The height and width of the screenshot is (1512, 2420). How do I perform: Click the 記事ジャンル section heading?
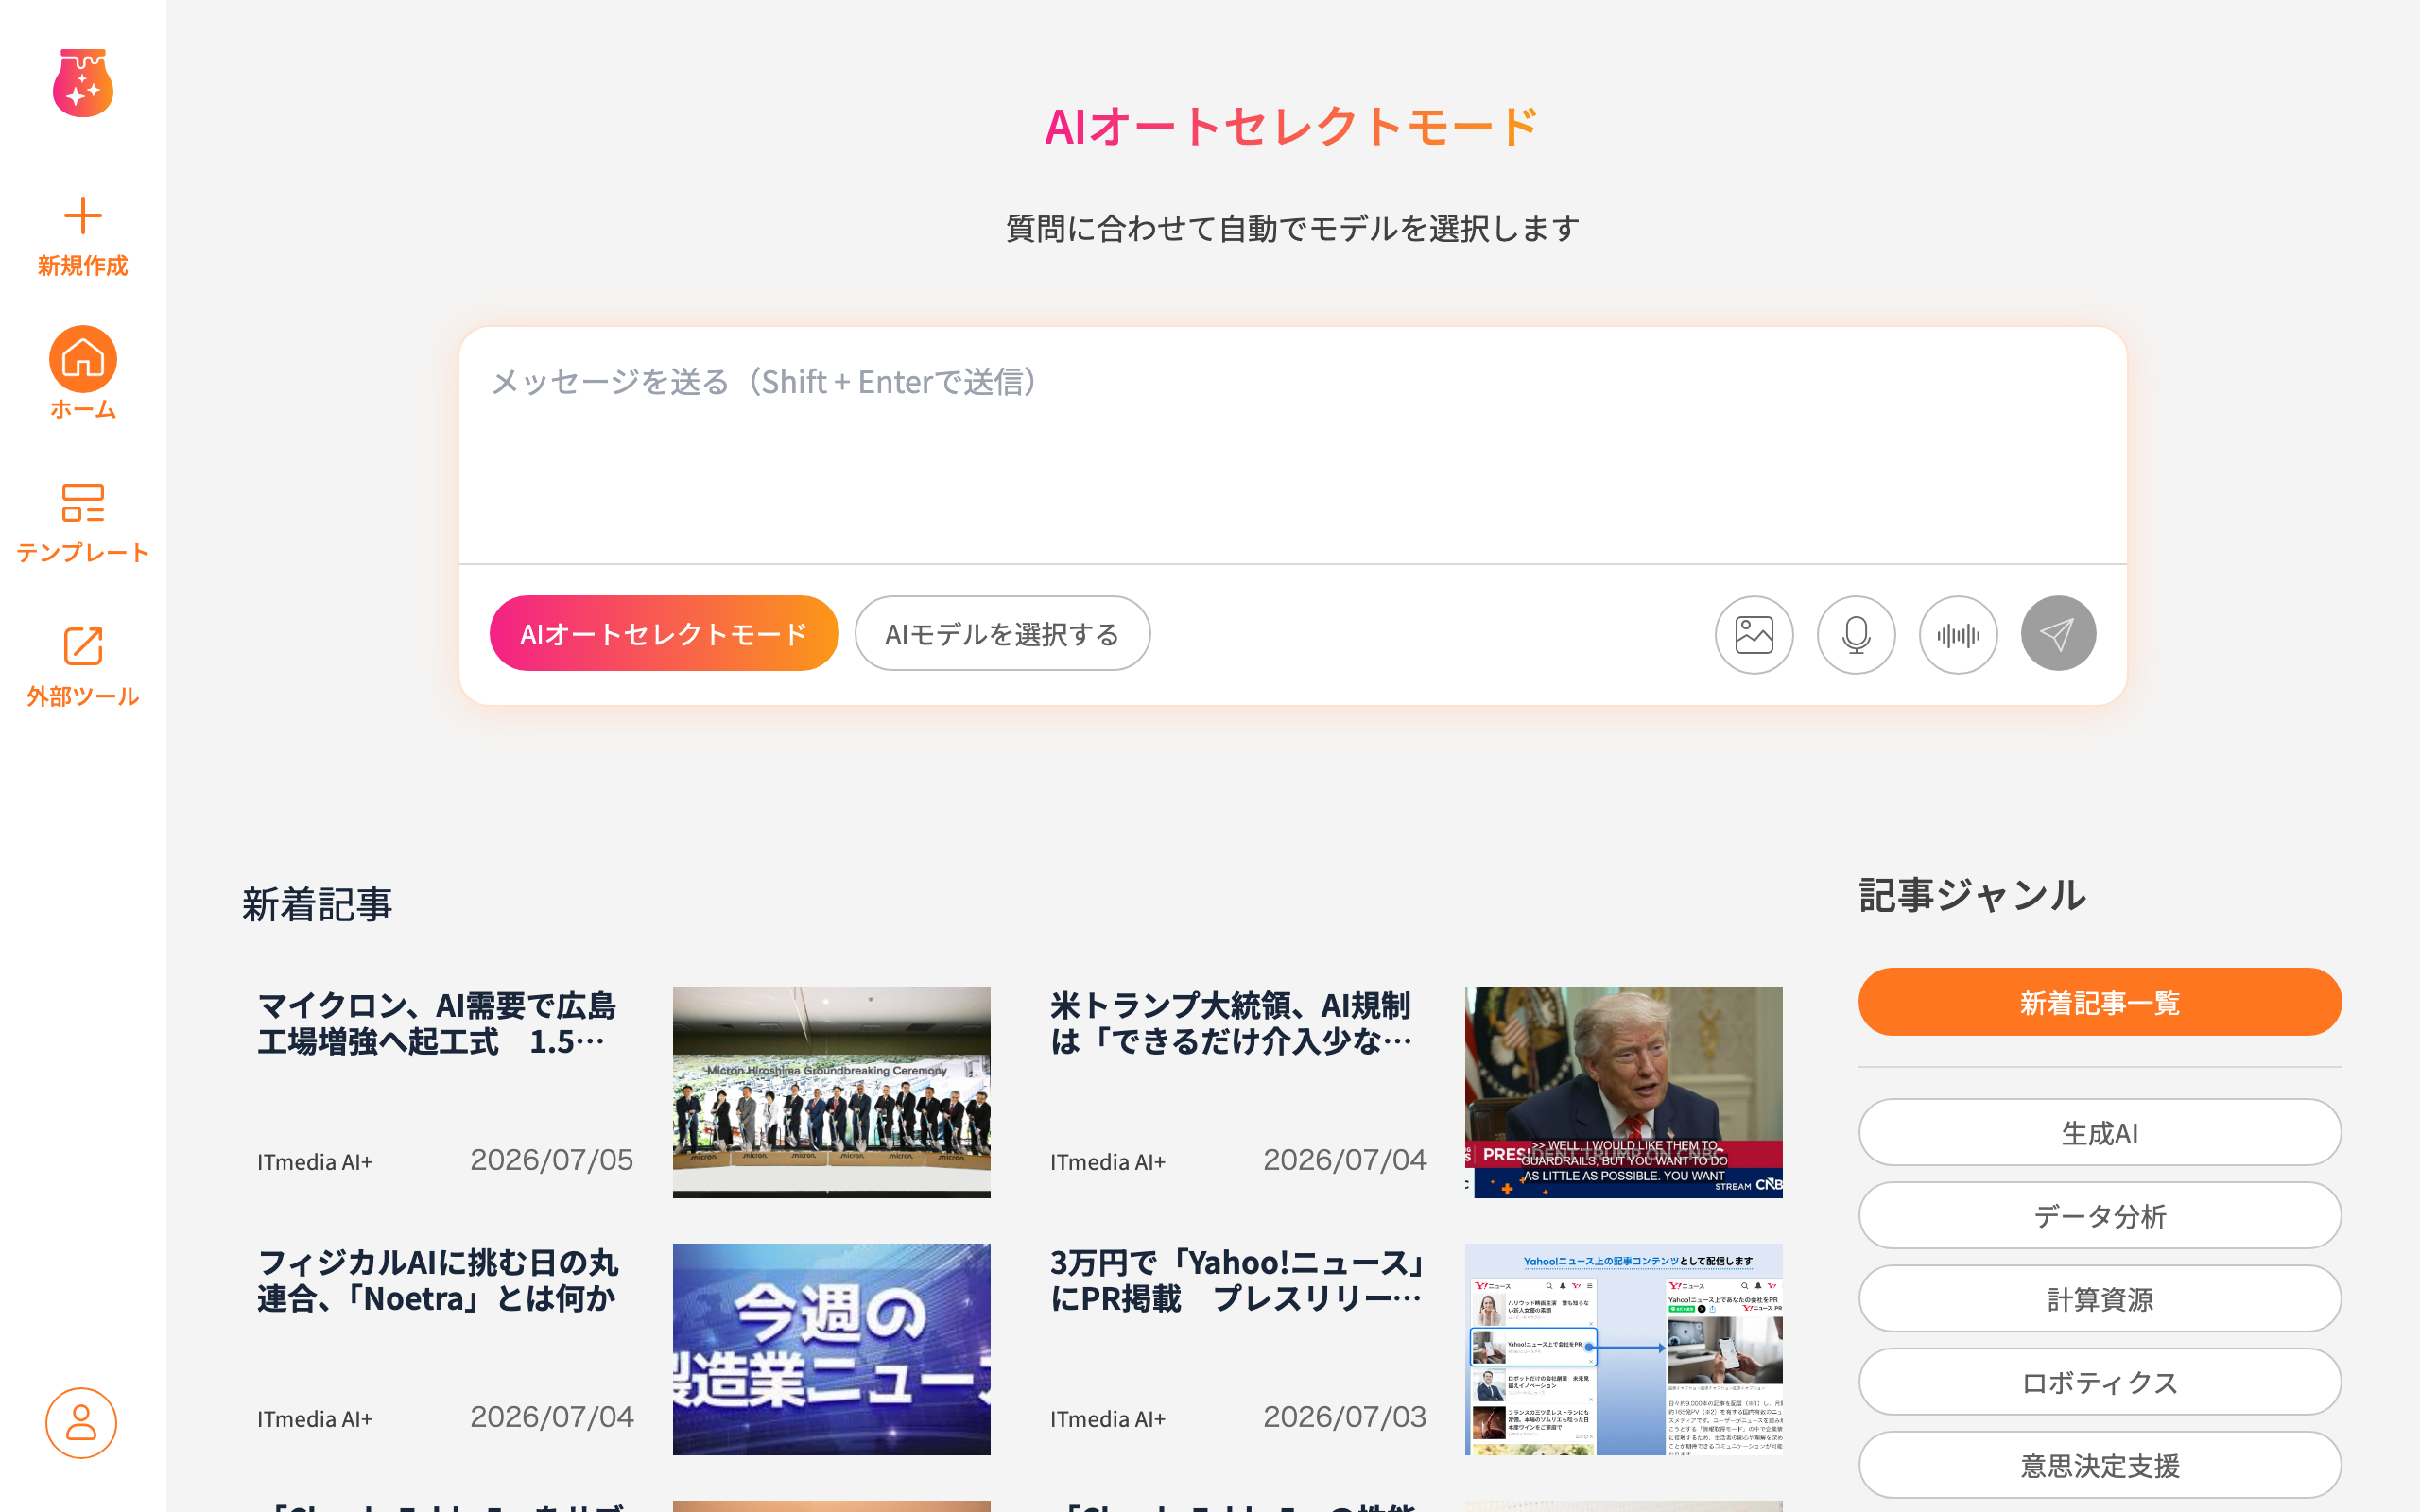point(1972,895)
